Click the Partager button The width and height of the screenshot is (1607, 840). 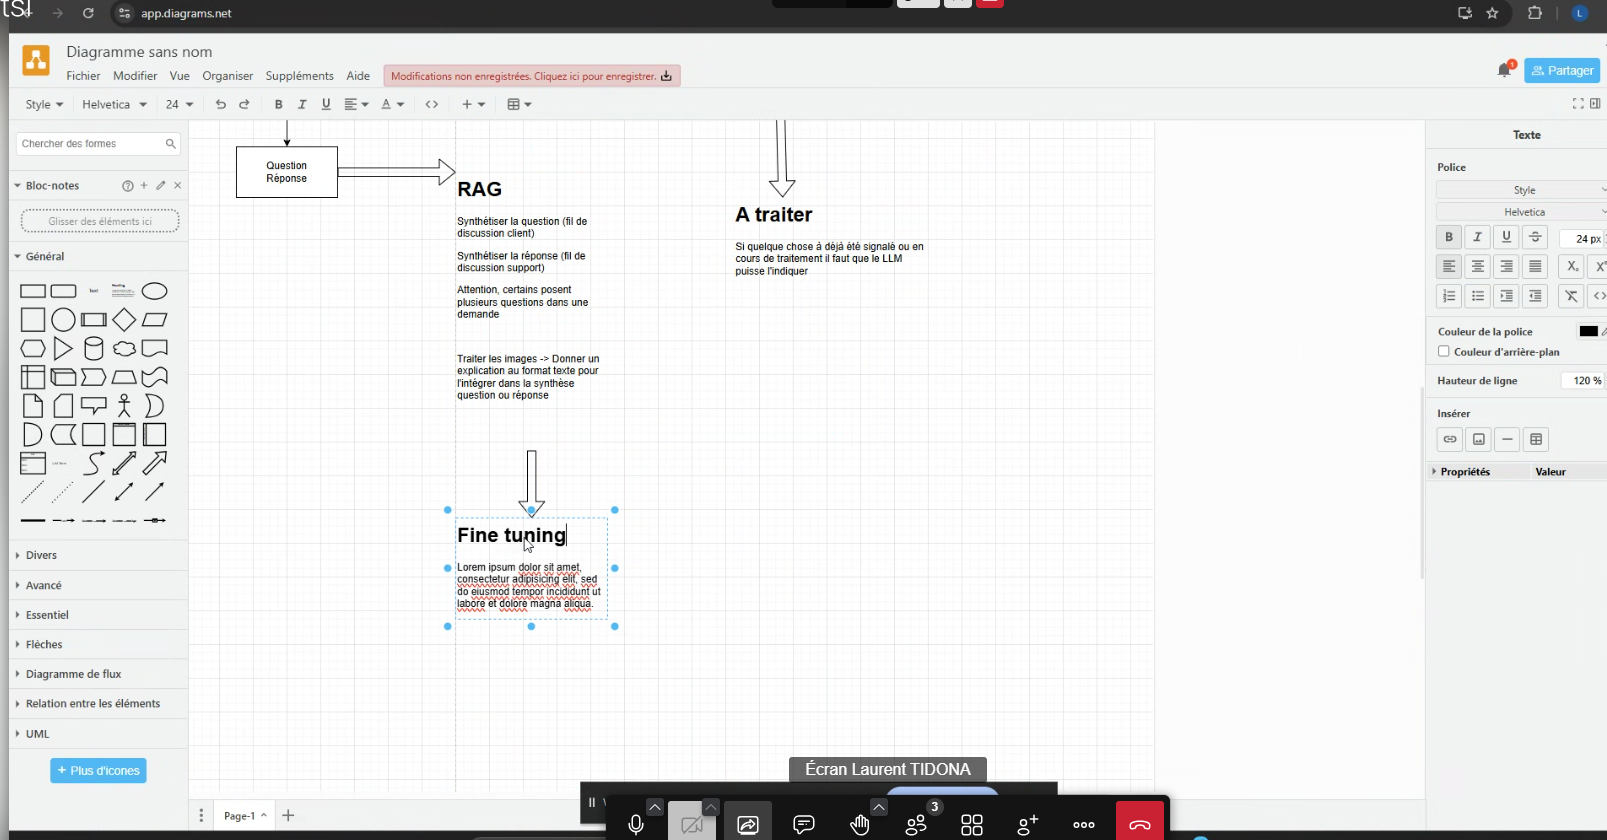(x=1562, y=70)
